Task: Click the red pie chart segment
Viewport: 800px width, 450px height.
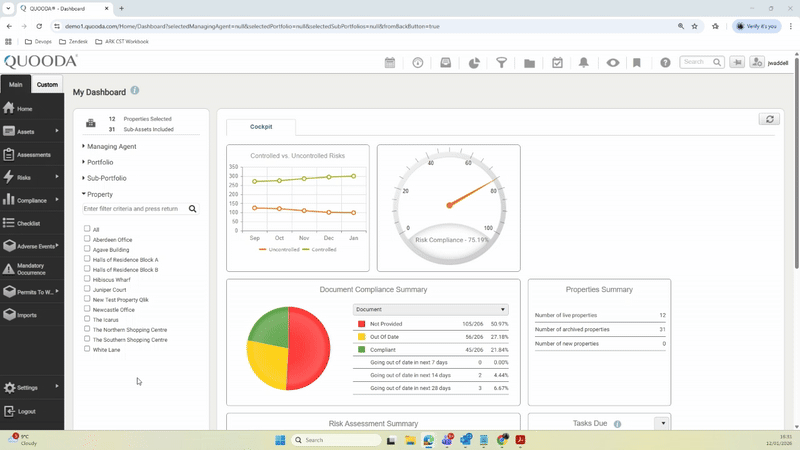Action: (x=310, y=349)
